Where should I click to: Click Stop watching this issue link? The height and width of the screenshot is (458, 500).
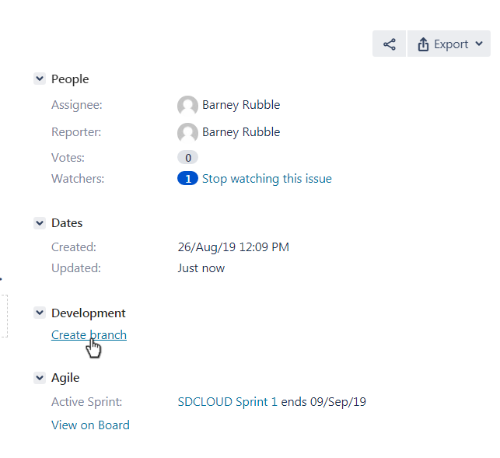click(x=267, y=179)
